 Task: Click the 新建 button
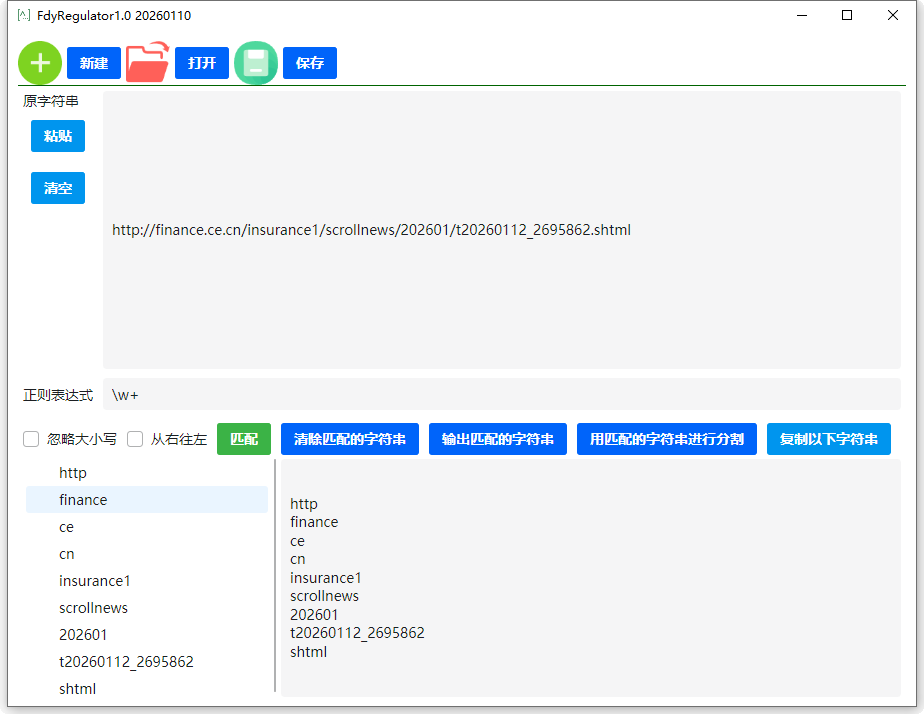click(x=94, y=63)
